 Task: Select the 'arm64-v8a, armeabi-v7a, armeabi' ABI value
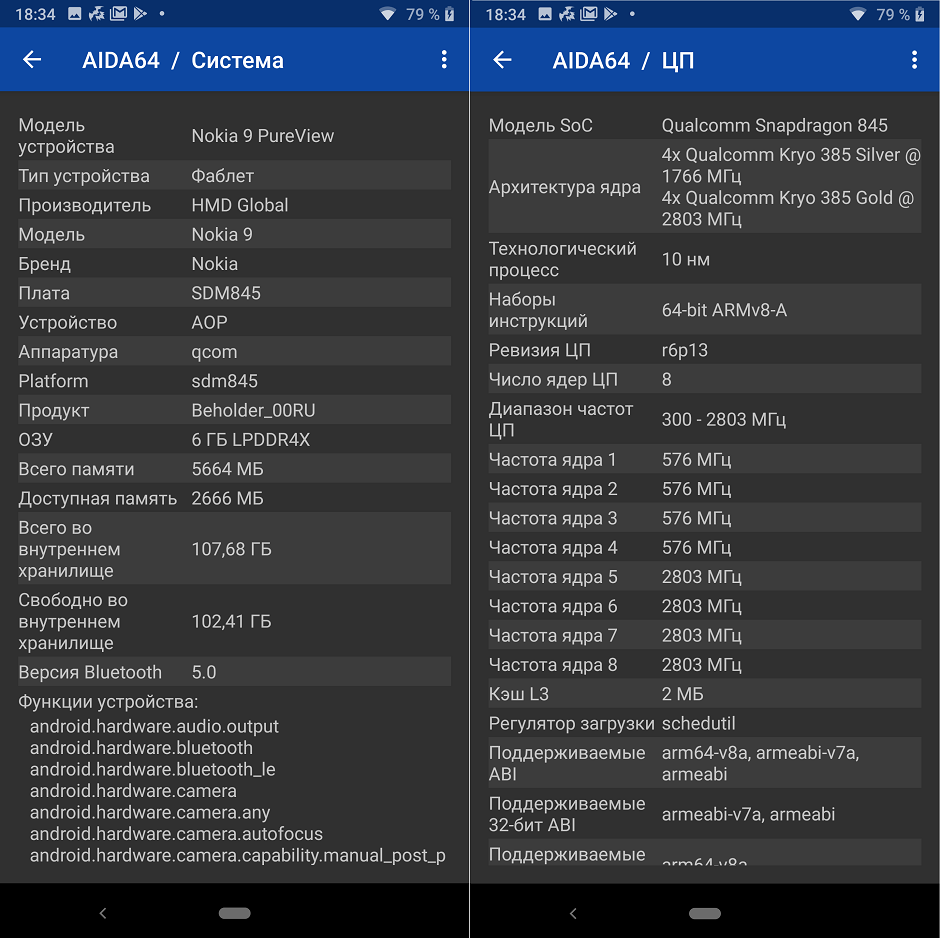[x=760, y=764]
